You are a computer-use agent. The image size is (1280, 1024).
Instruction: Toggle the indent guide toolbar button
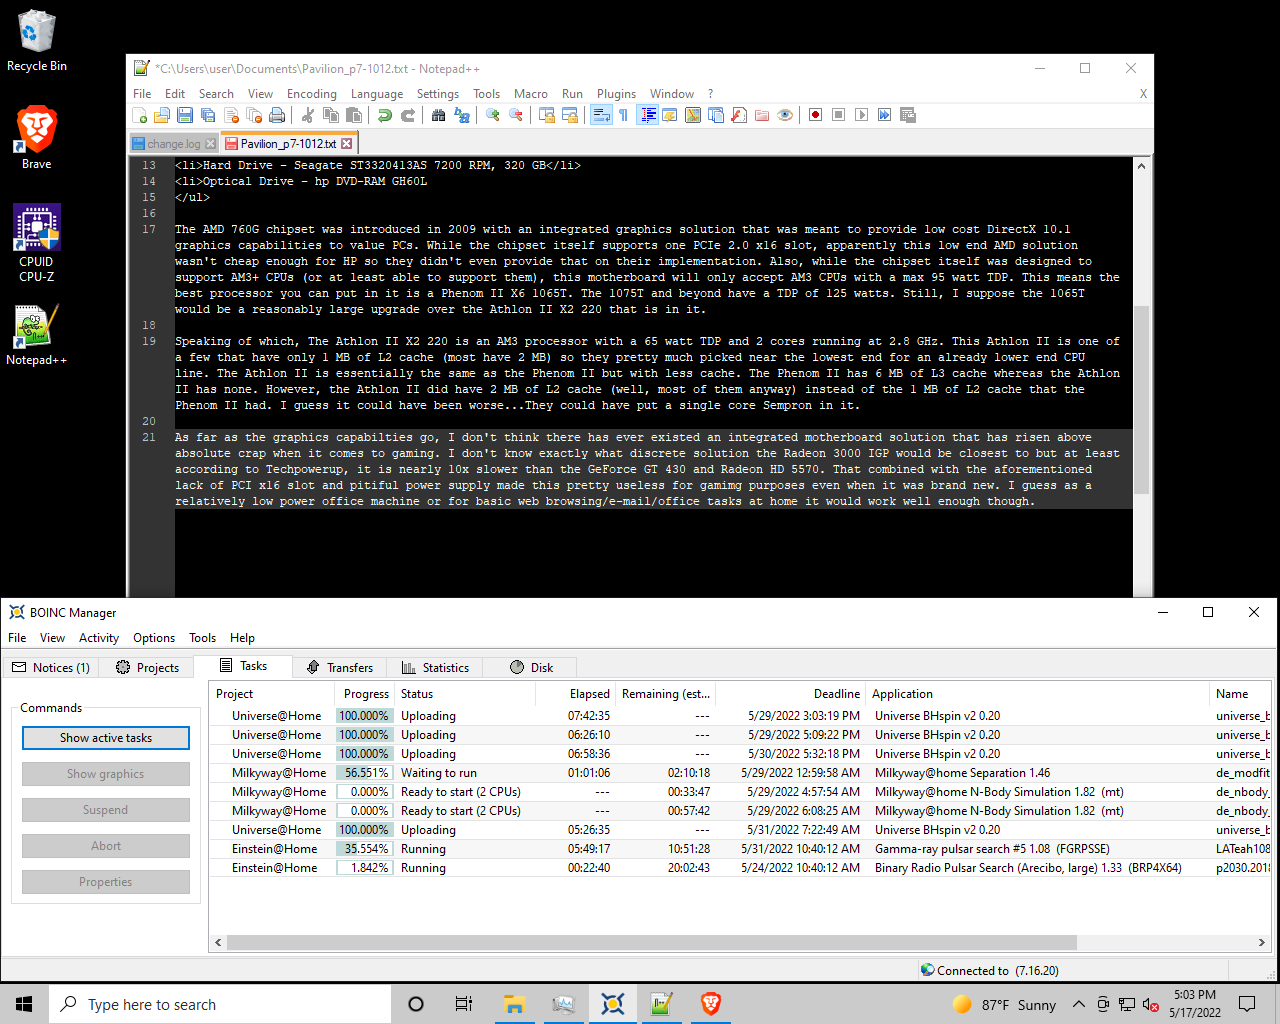coord(647,115)
